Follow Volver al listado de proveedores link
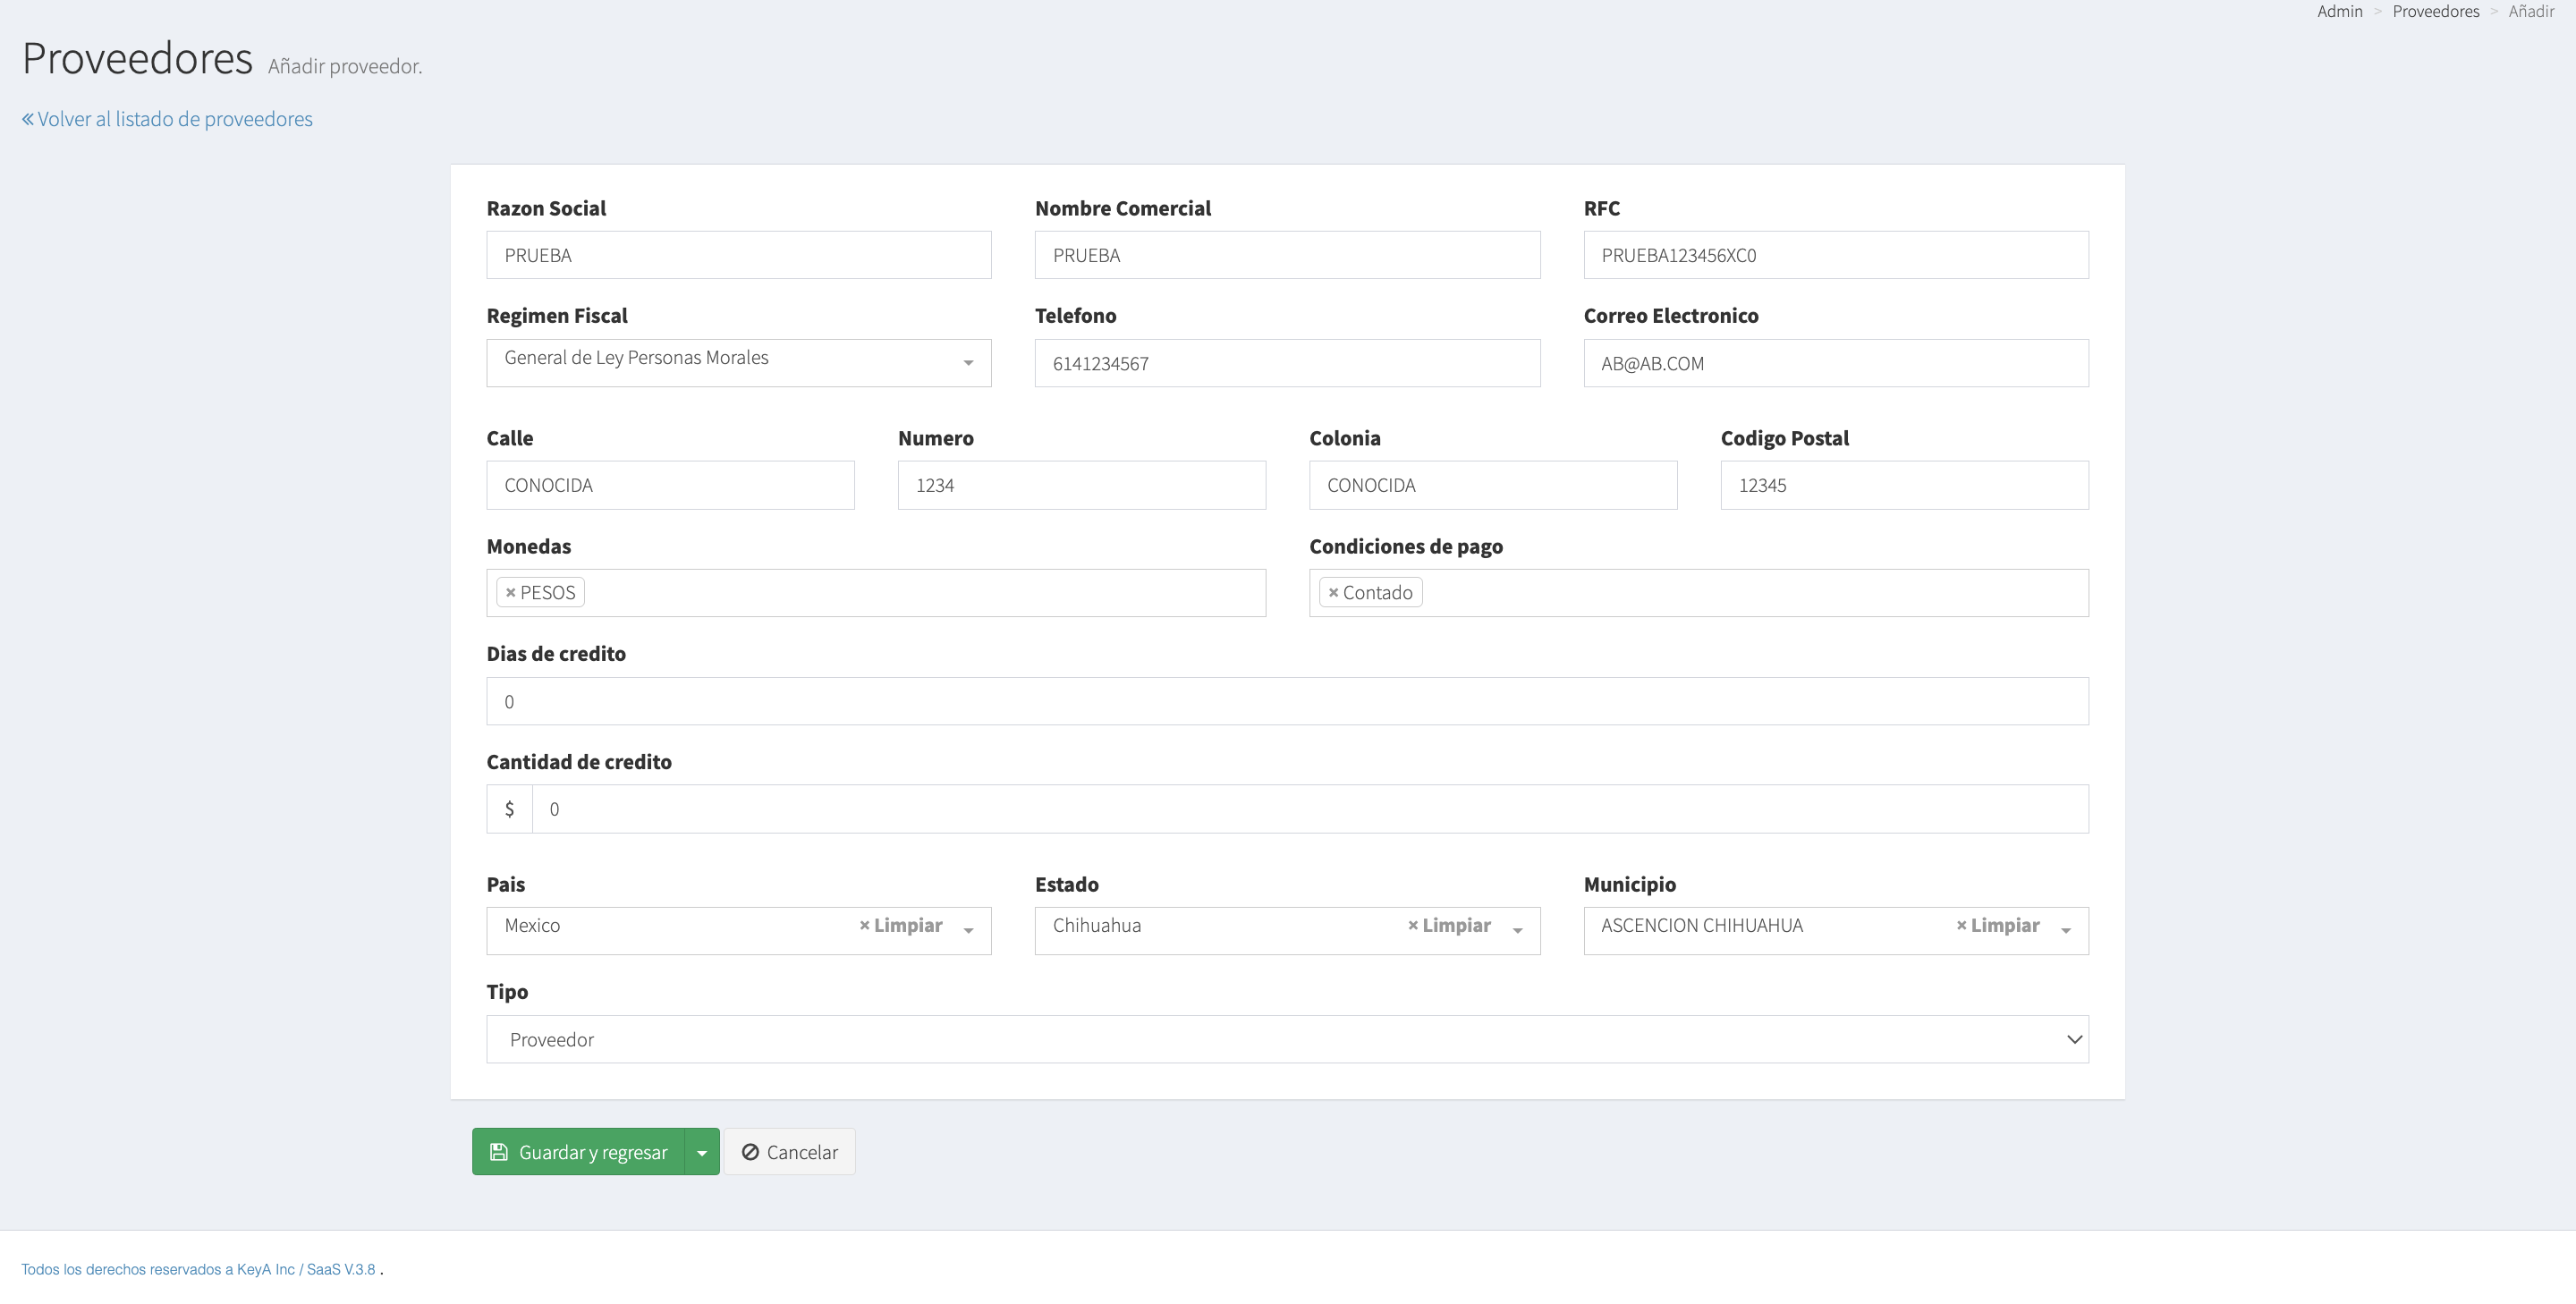Viewport: 2576px width, 1304px height. [174, 119]
